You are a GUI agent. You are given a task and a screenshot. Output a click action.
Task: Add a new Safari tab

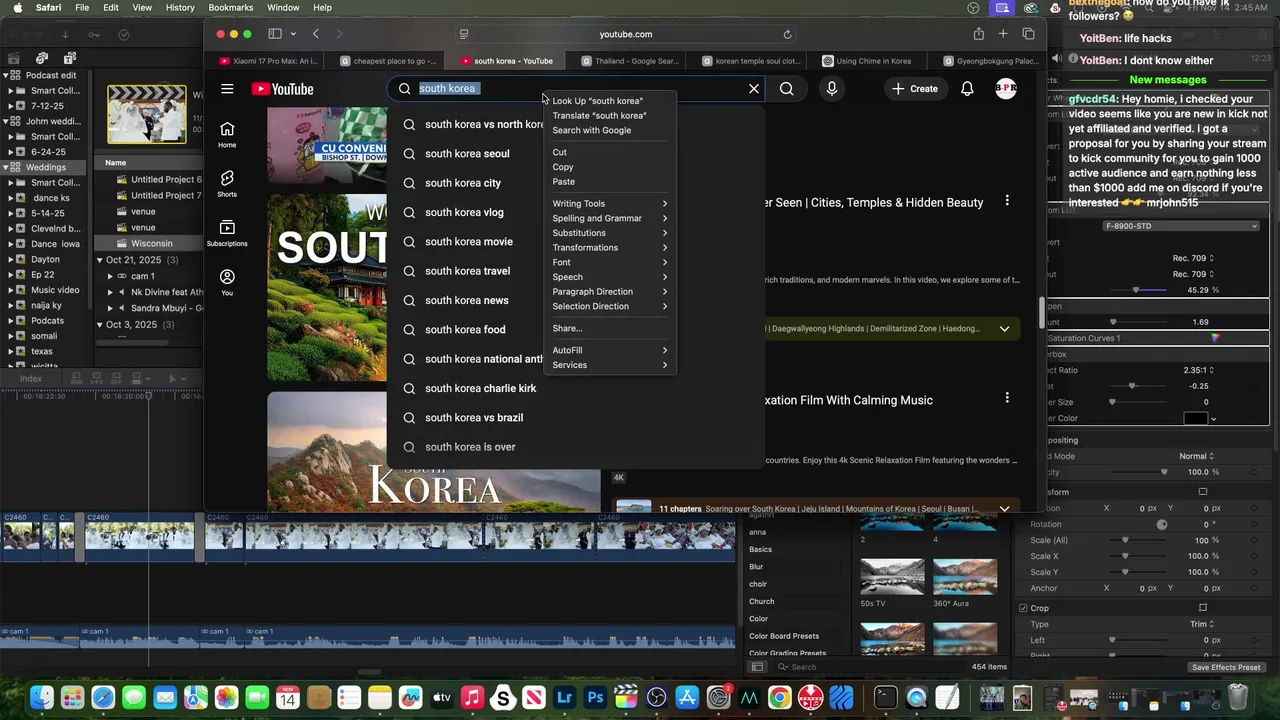click(1003, 34)
